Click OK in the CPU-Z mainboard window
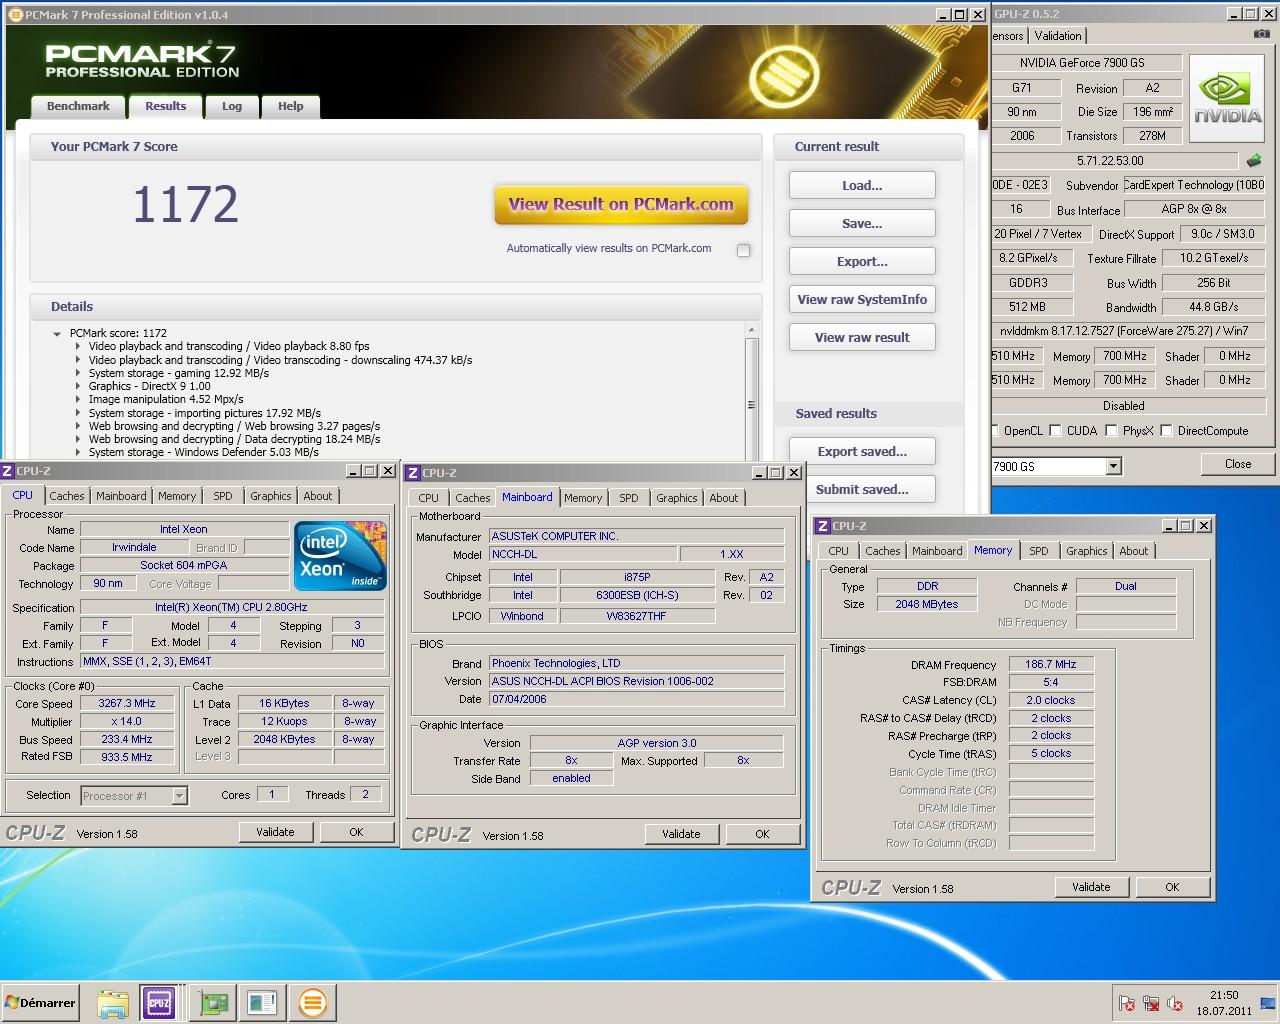 click(x=762, y=834)
